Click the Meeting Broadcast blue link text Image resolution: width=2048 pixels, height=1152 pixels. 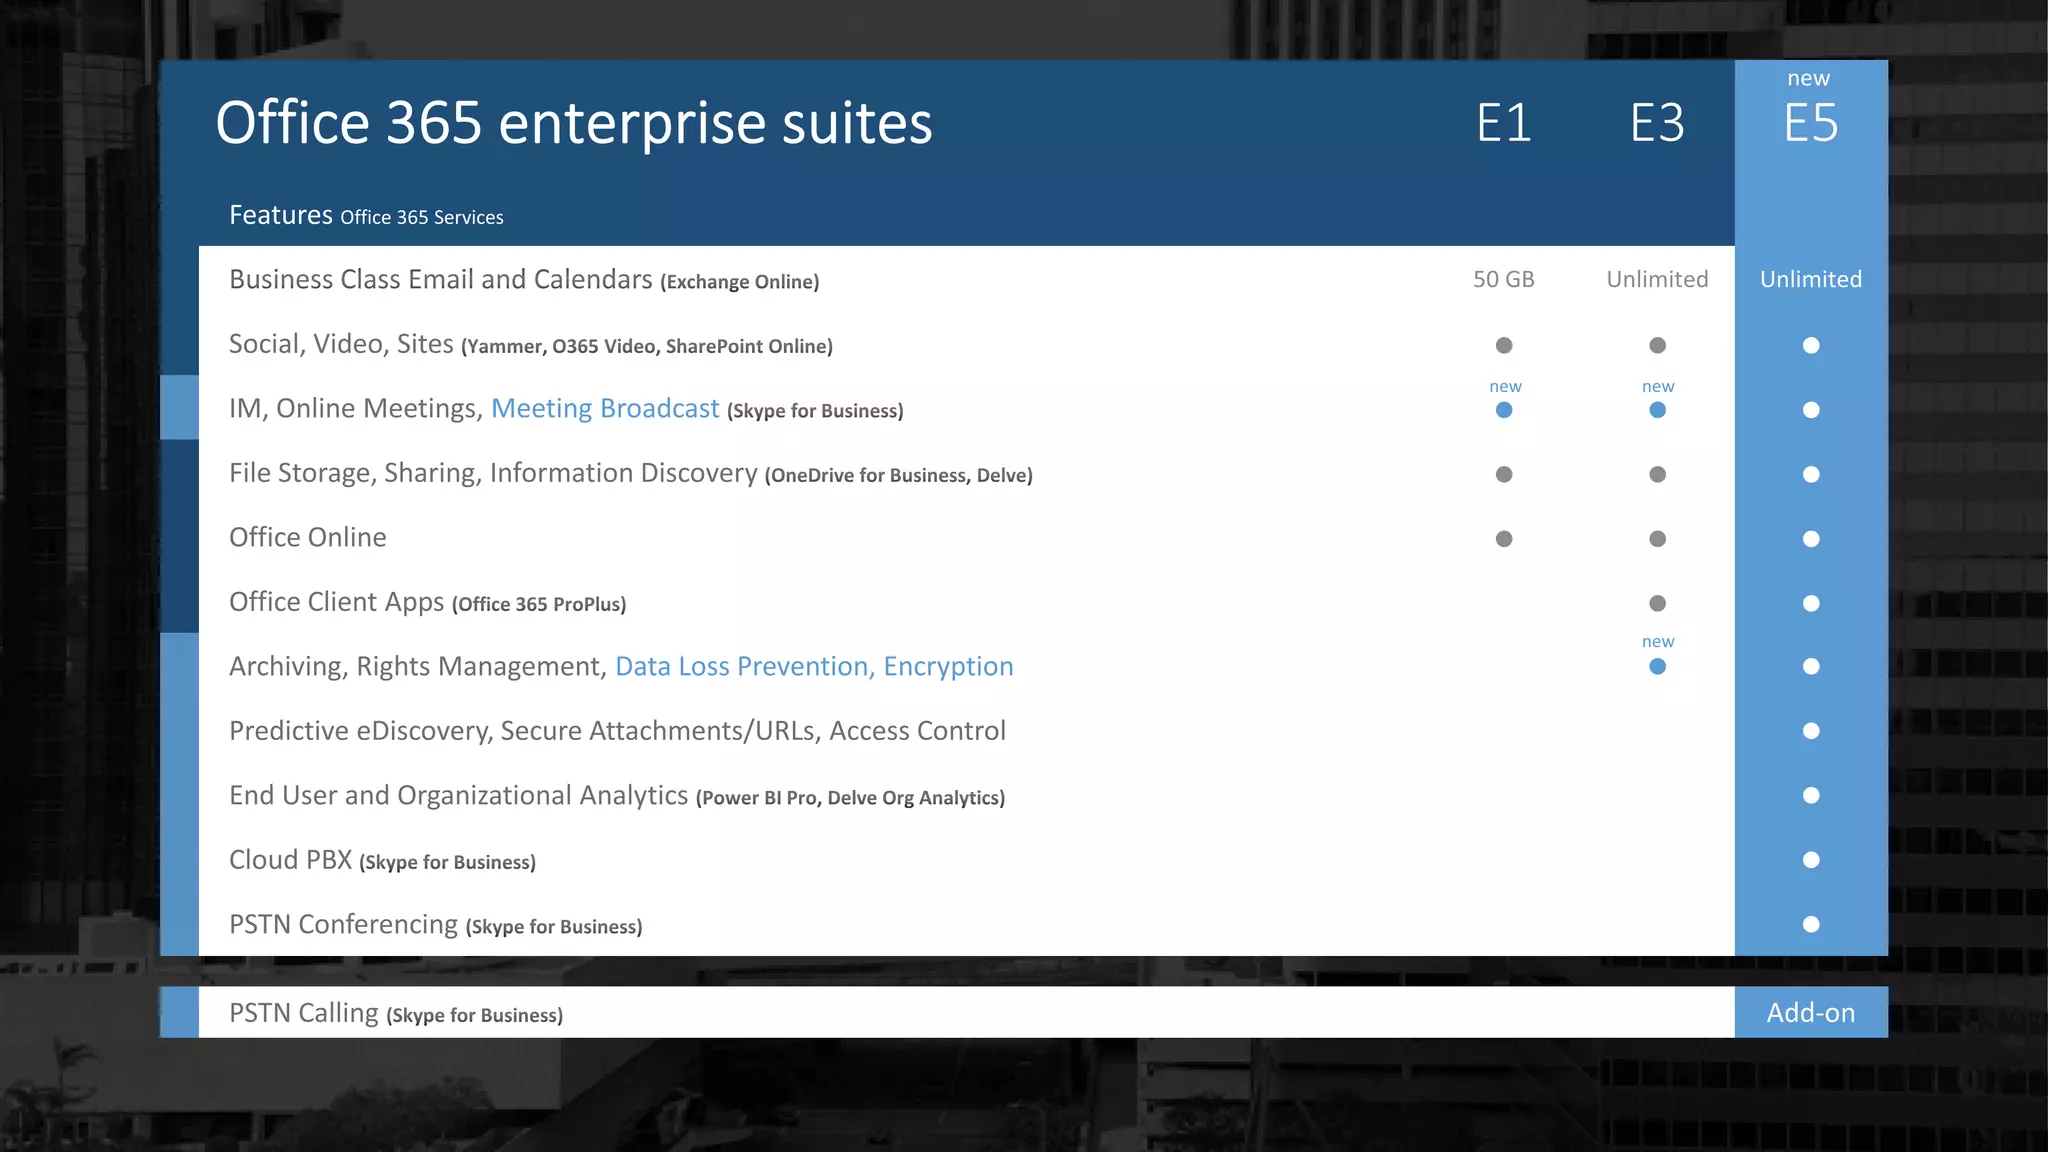pyautogui.click(x=604, y=409)
